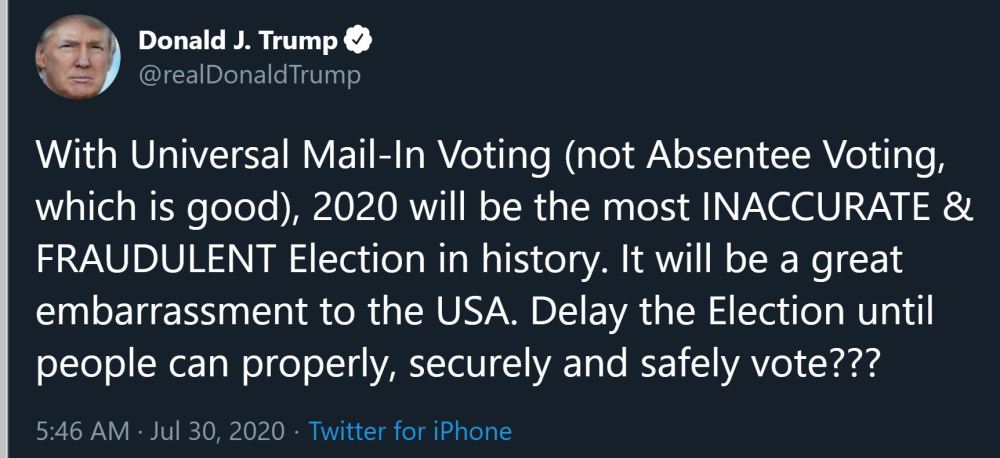Open the "Donald J. Trump" display name
Screen dimensions: 1000x458
click(x=238, y=41)
